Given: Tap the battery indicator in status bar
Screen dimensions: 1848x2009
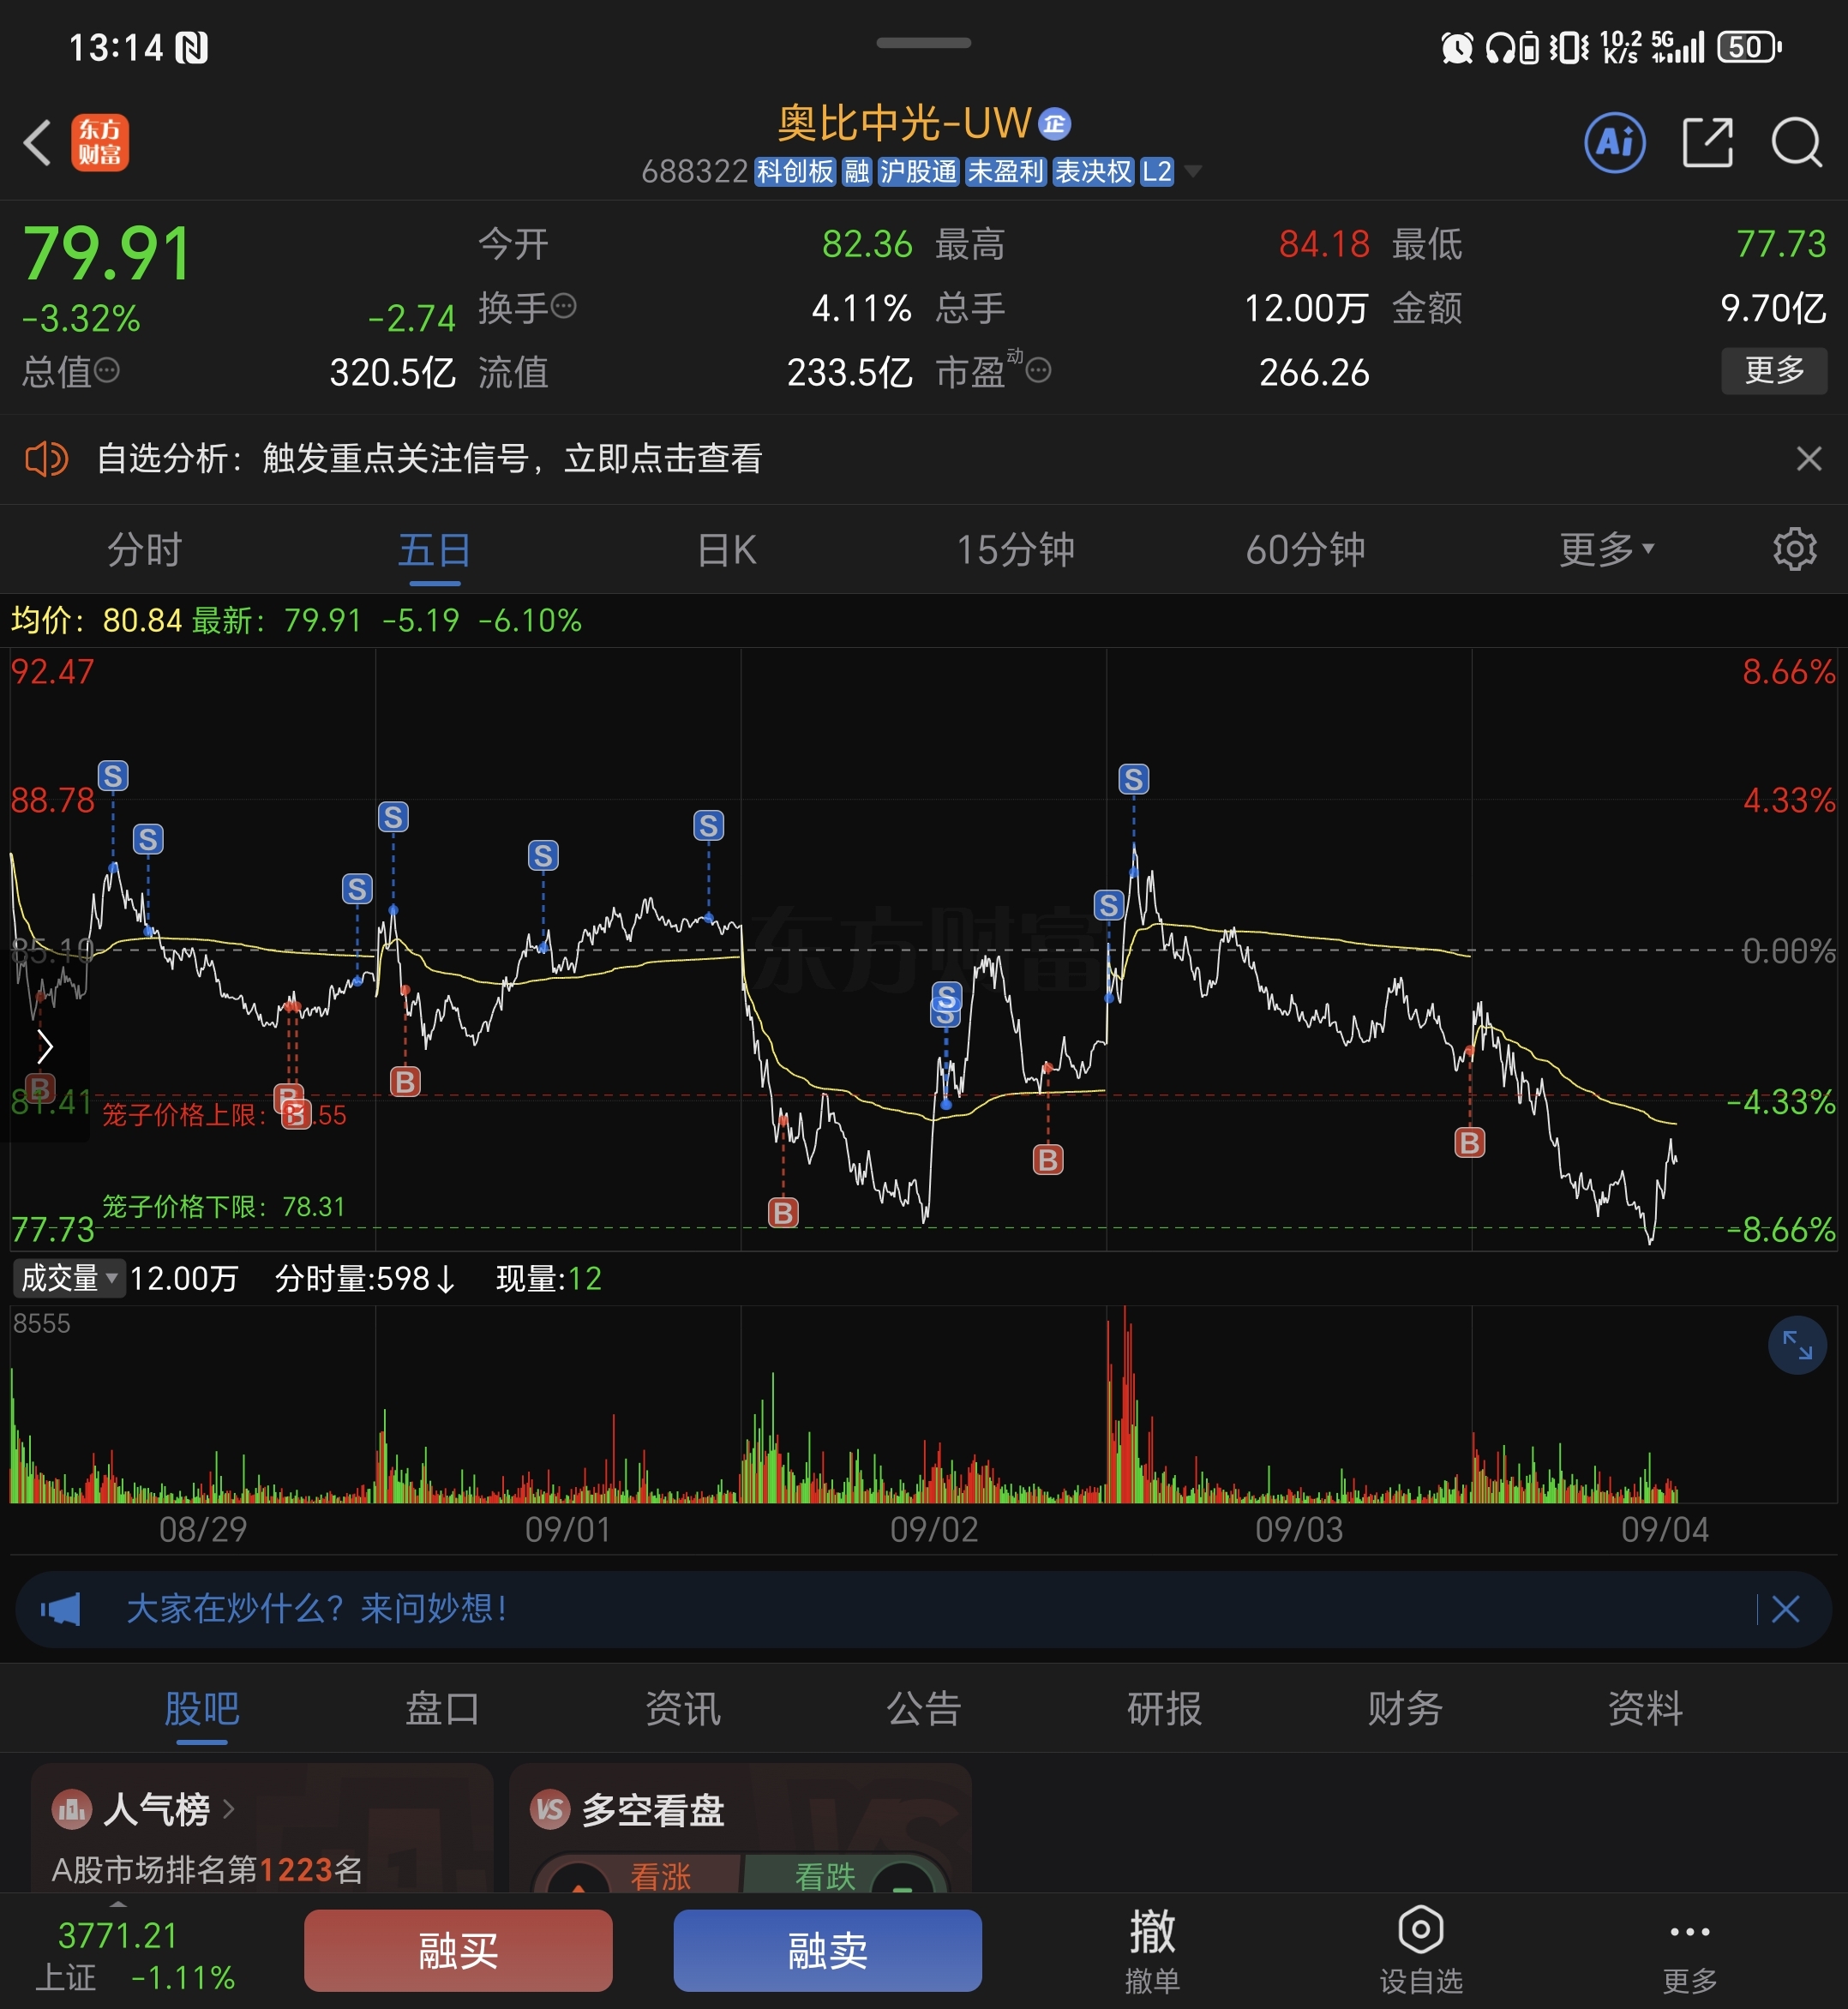Looking at the screenshot, I should tap(1749, 47).
